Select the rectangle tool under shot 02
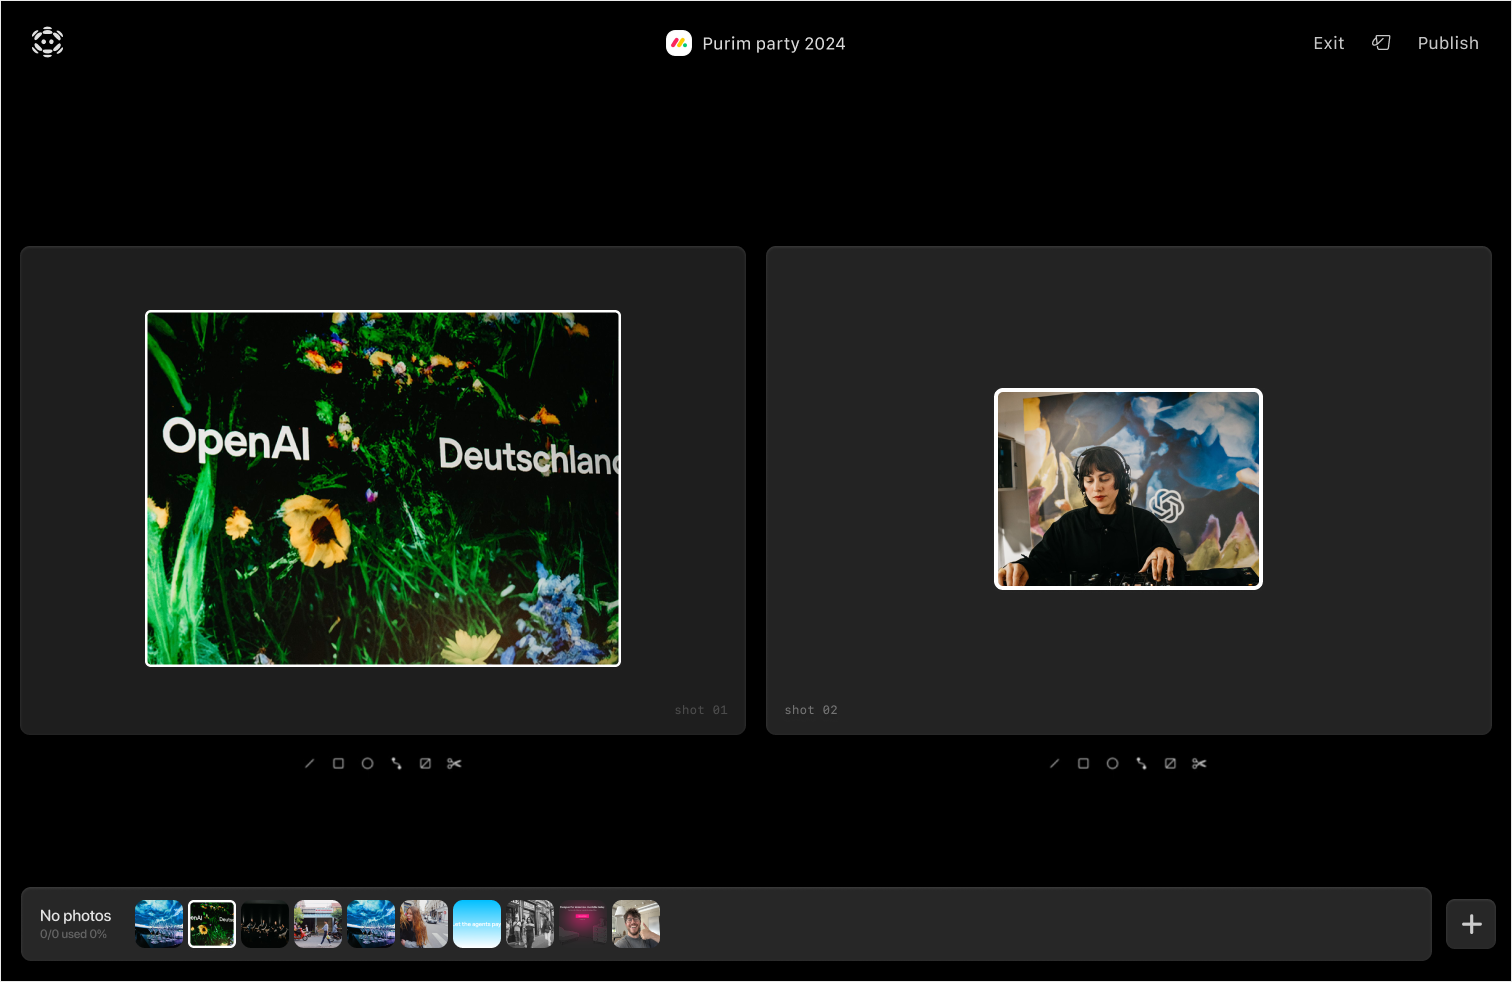Image resolution: width=1512 pixels, height=982 pixels. tap(1084, 764)
